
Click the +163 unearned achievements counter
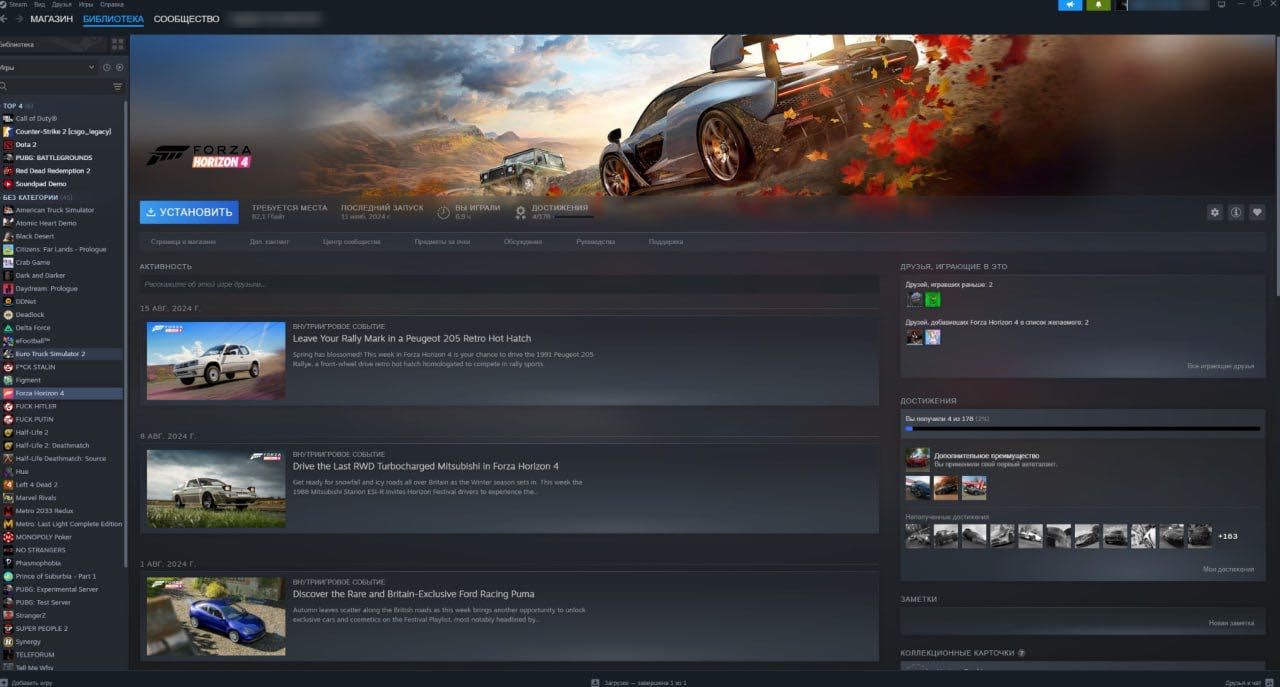point(1227,536)
